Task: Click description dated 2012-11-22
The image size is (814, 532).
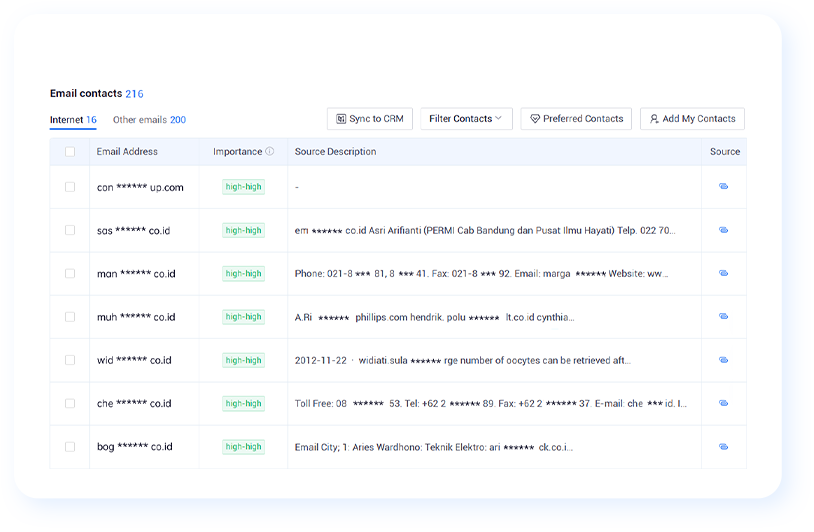Action: click(x=463, y=360)
